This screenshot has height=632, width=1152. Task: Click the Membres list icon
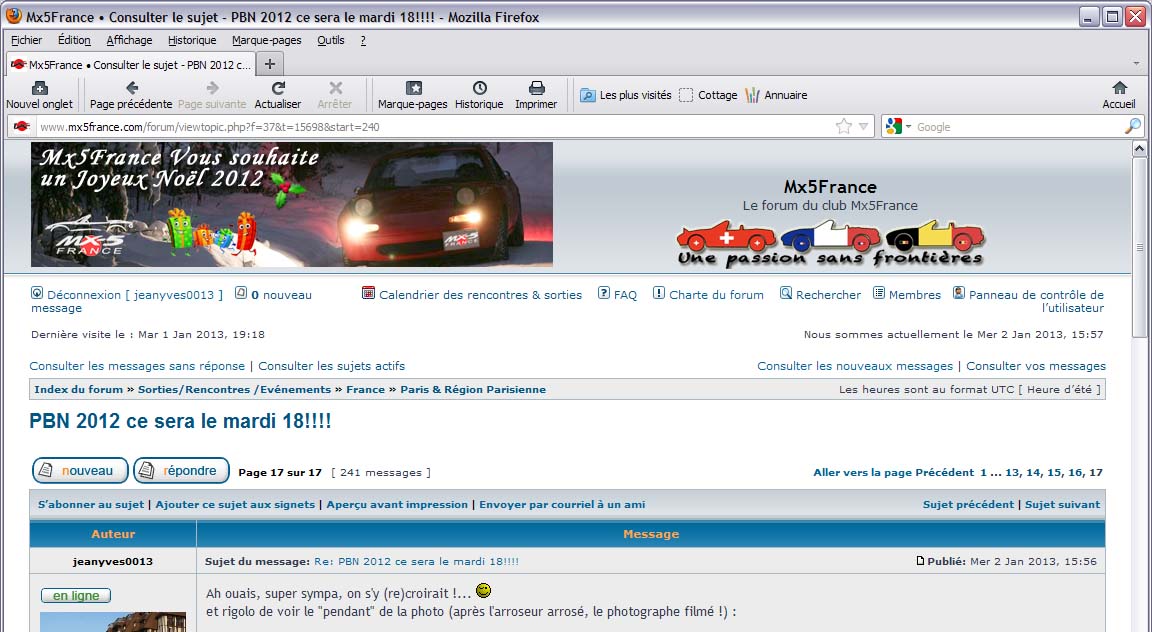click(x=879, y=292)
